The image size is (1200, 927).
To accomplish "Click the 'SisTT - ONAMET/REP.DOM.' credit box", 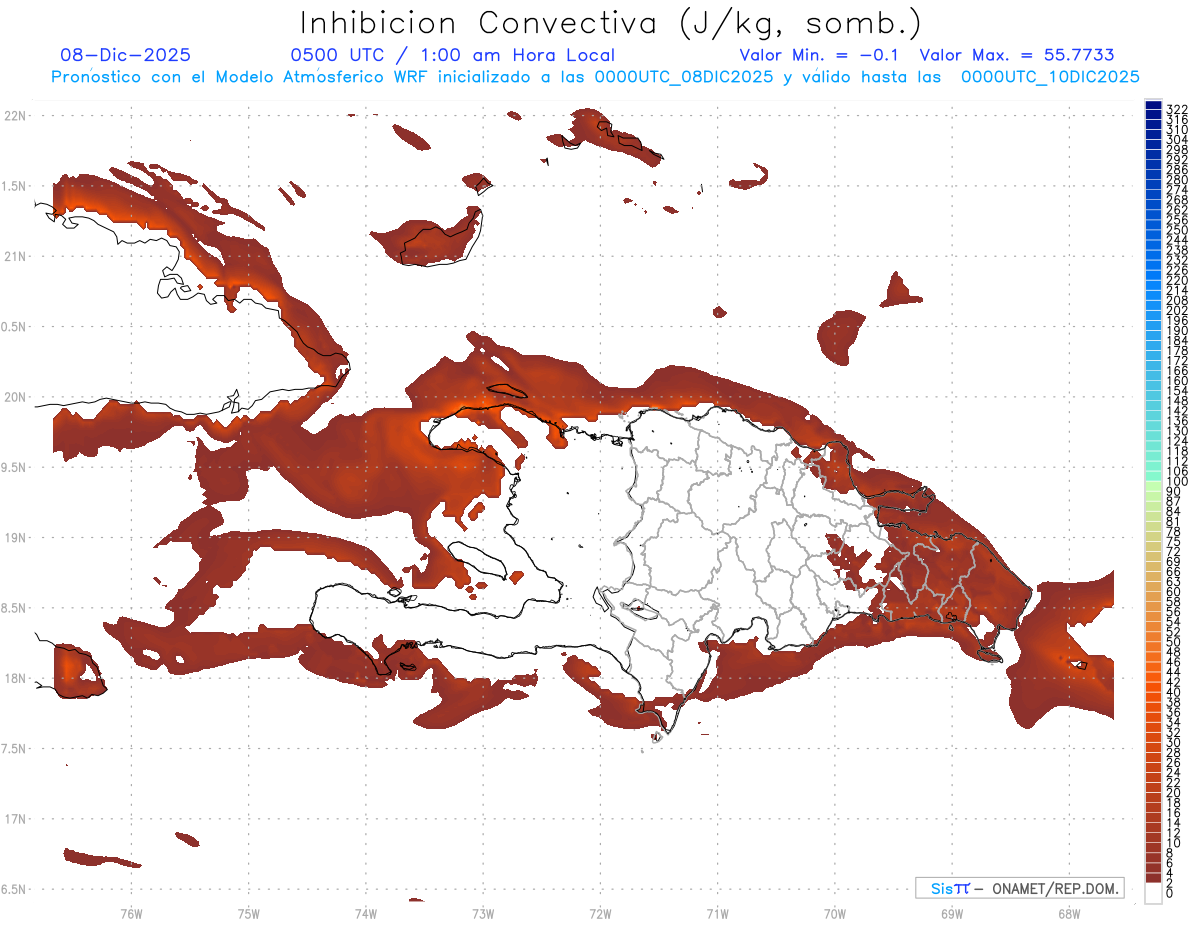I will point(1019,888).
